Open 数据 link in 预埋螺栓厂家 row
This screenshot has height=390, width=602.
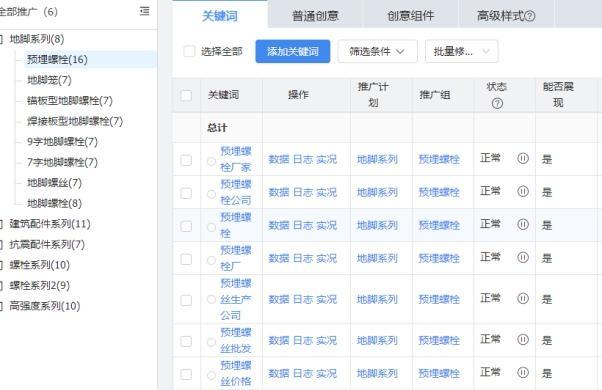click(x=279, y=159)
